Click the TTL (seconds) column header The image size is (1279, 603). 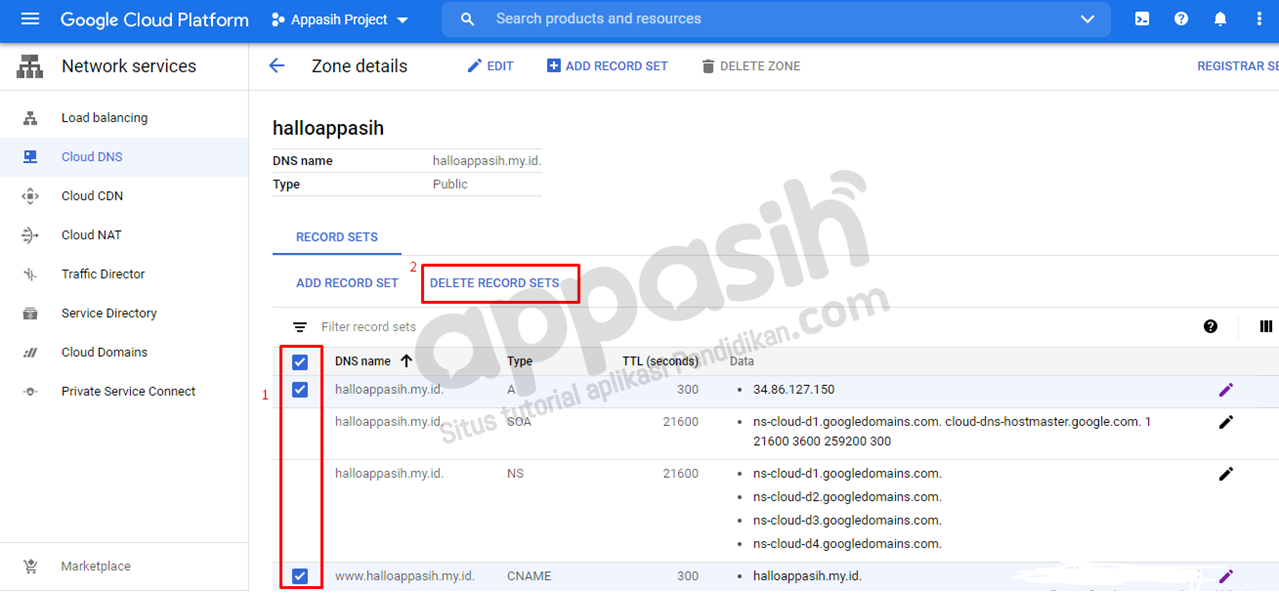tap(660, 361)
